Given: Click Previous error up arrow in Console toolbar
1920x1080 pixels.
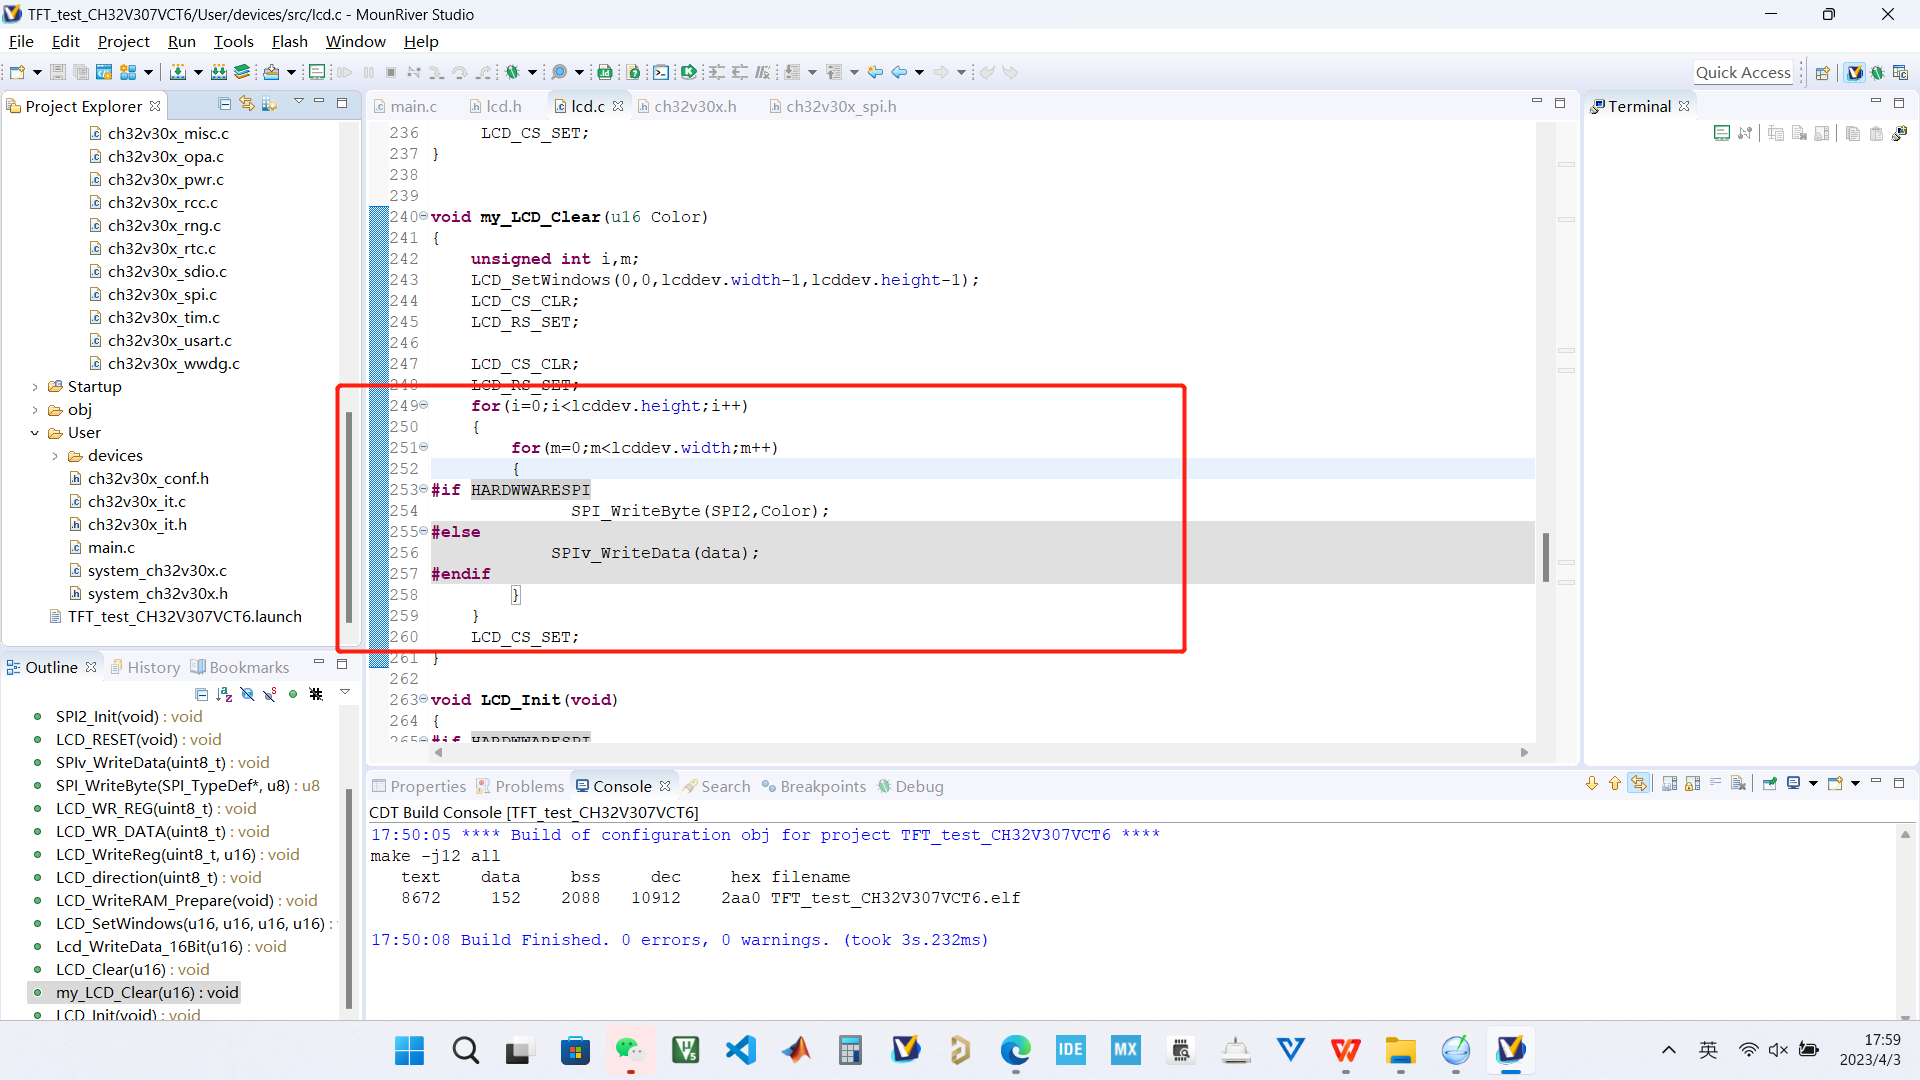Looking at the screenshot, I should coord(1614,783).
